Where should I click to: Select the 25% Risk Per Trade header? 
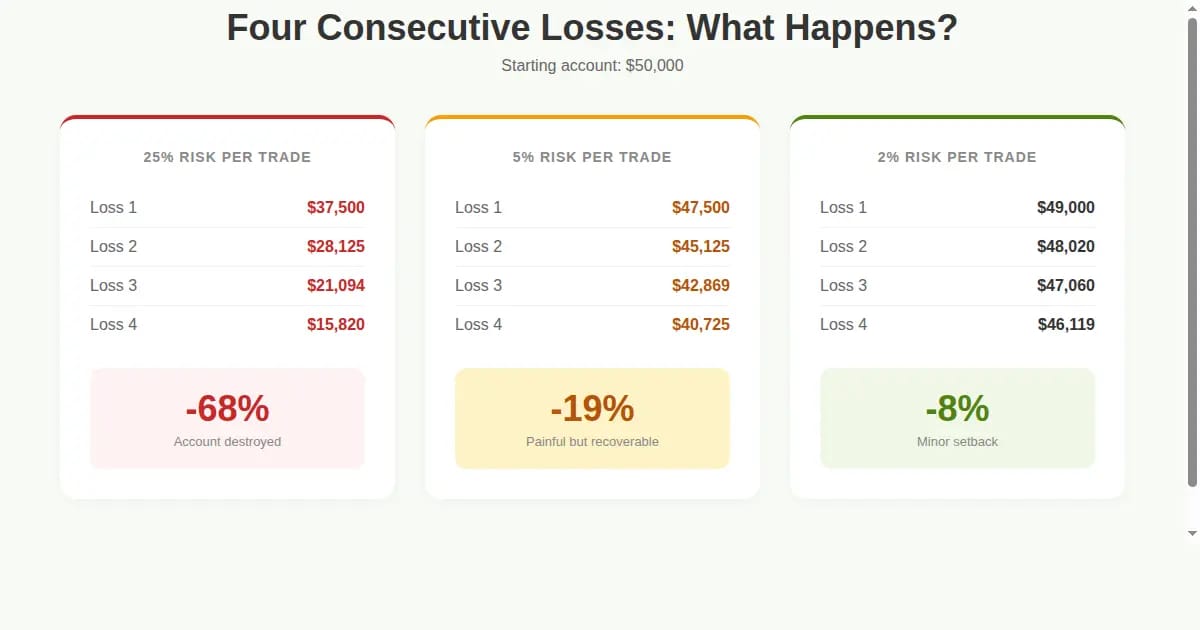coord(227,157)
